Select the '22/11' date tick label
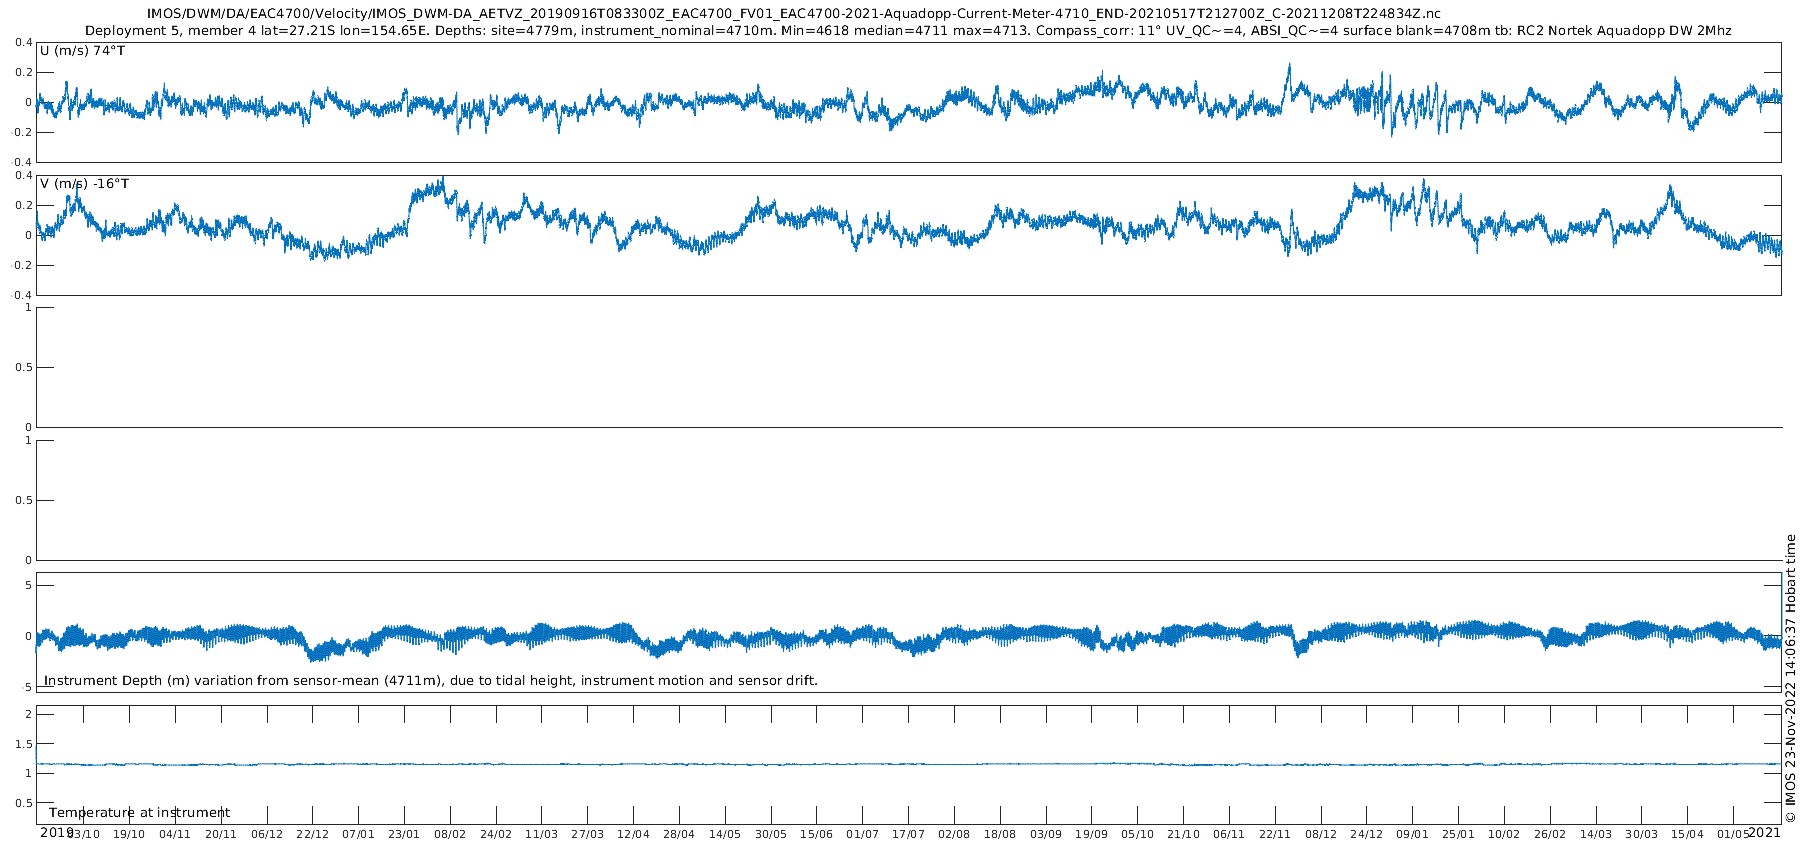 (x=1275, y=834)
